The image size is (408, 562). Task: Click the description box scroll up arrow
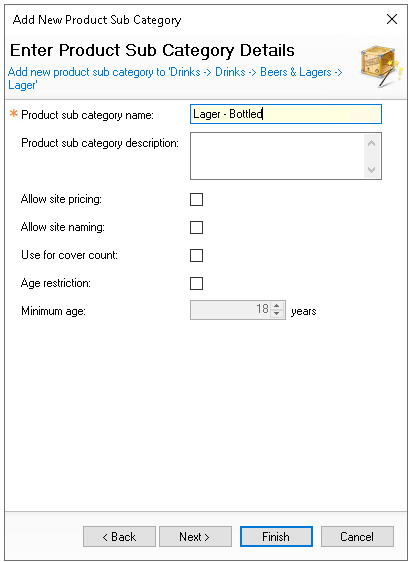372,143
